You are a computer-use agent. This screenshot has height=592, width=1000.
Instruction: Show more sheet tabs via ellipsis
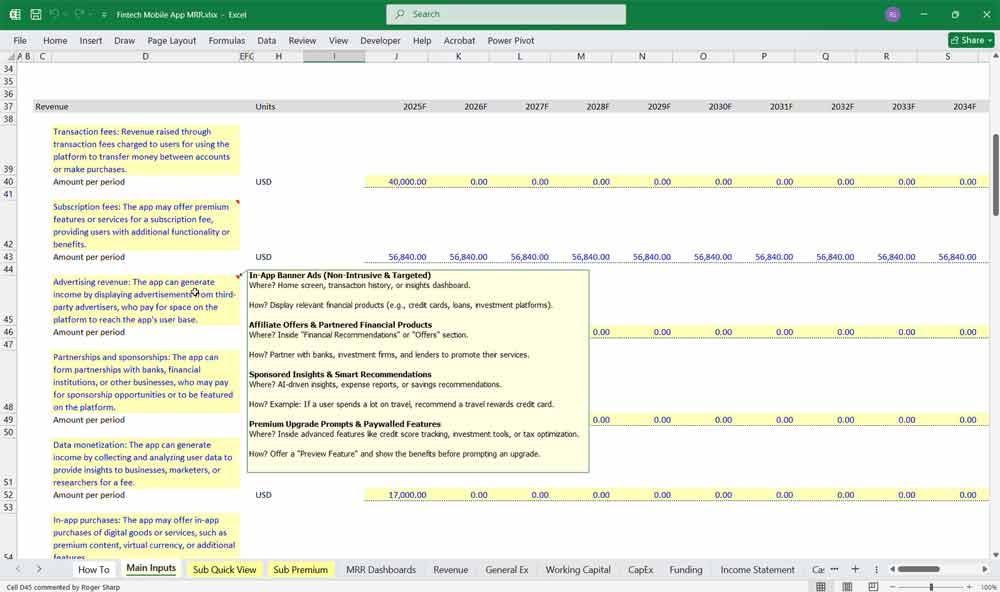pos(834,569)
